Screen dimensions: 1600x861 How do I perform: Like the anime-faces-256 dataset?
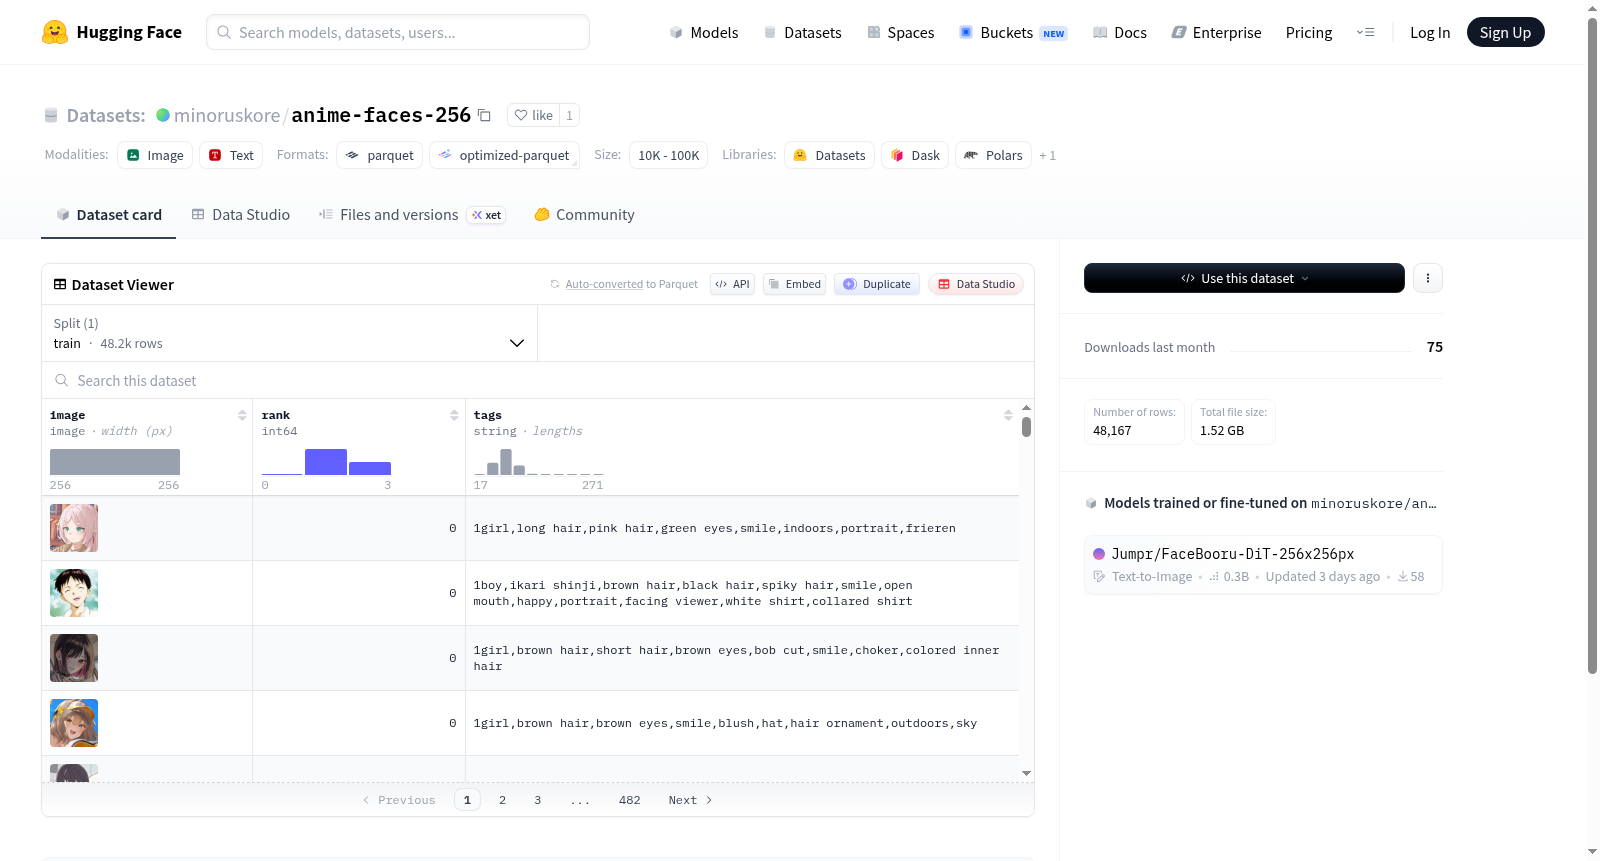tap(534, 115)
